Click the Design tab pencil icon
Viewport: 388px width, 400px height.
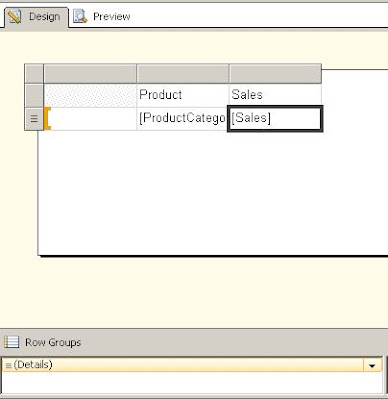pos(15,17)
